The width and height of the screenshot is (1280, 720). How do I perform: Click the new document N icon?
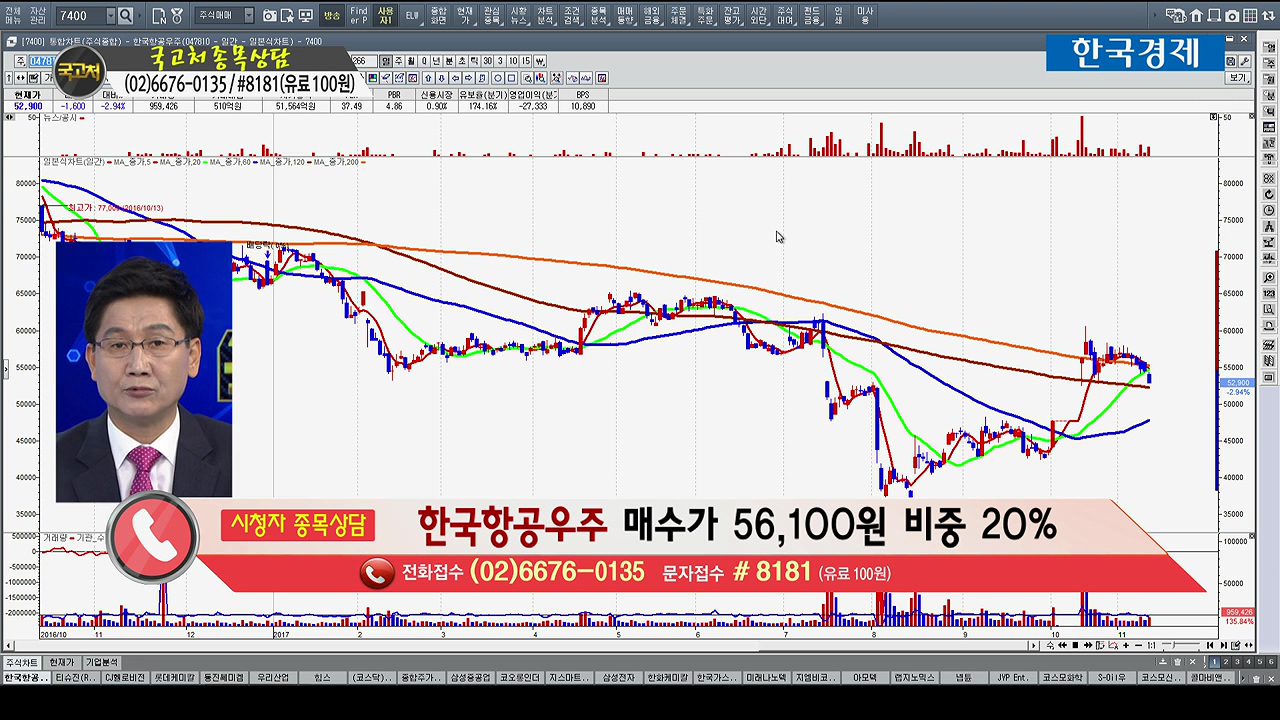(x=159, y=16)
